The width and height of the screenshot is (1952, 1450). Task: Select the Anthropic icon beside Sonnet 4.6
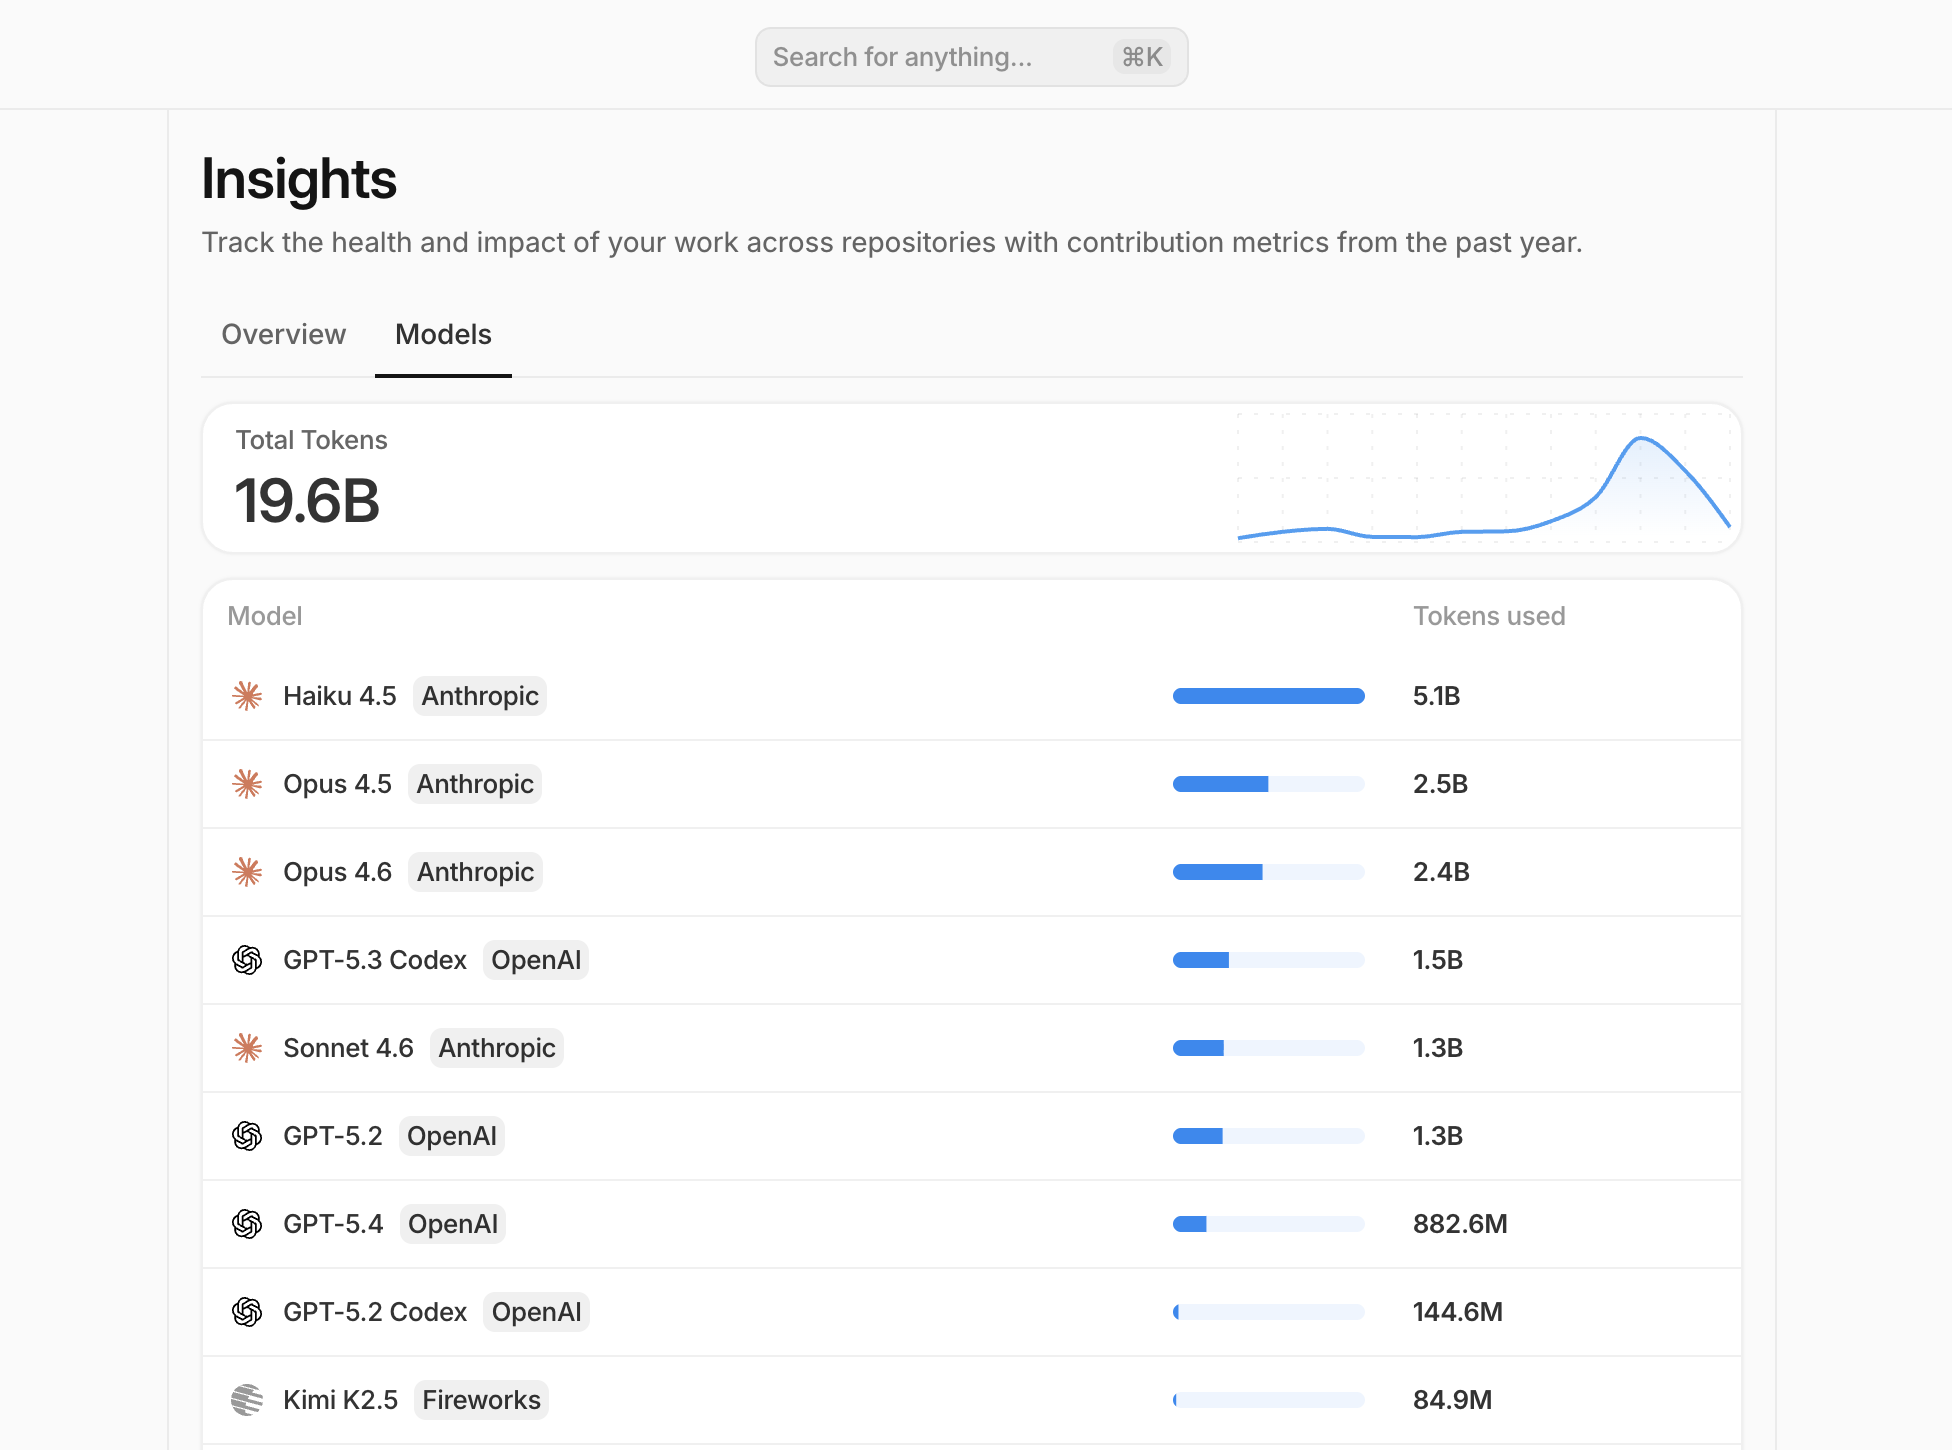(247, 1047)
